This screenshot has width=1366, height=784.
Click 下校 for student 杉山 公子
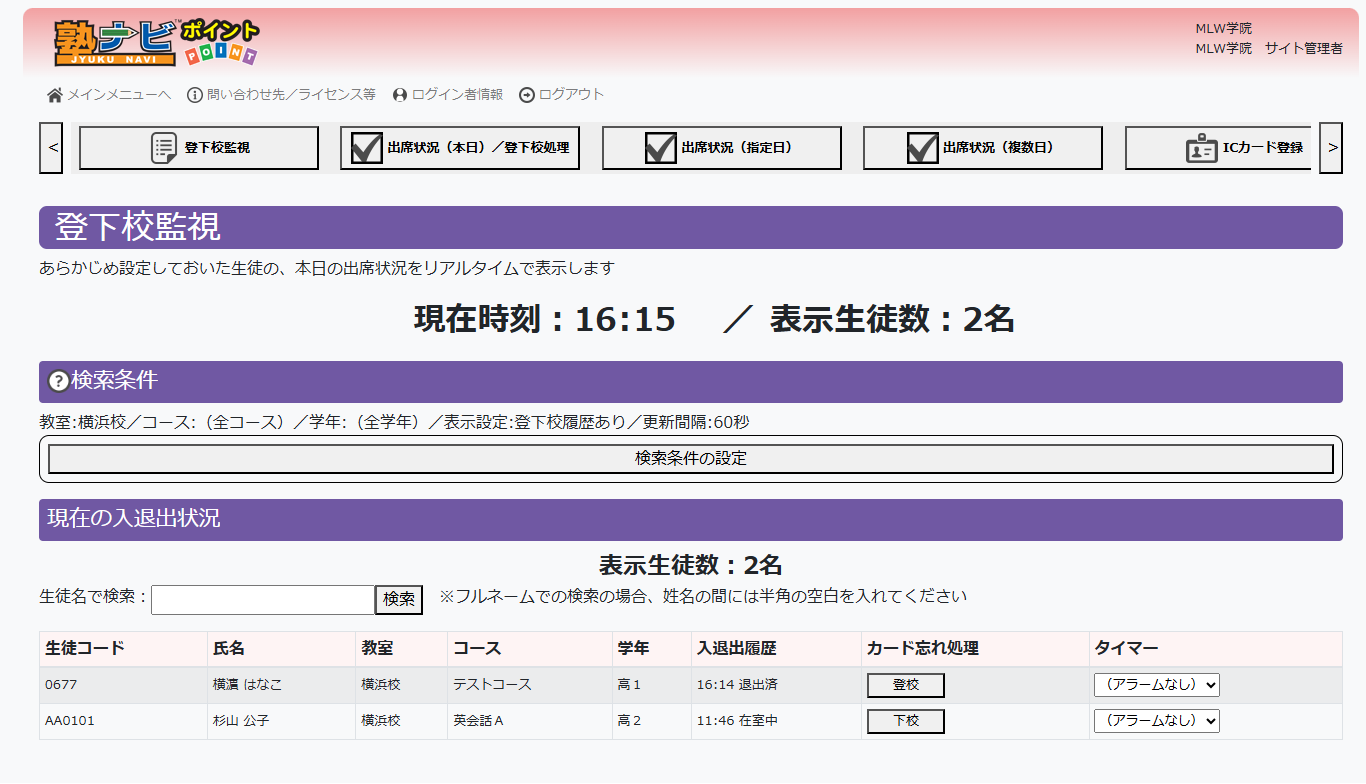[x=905, y=721]
